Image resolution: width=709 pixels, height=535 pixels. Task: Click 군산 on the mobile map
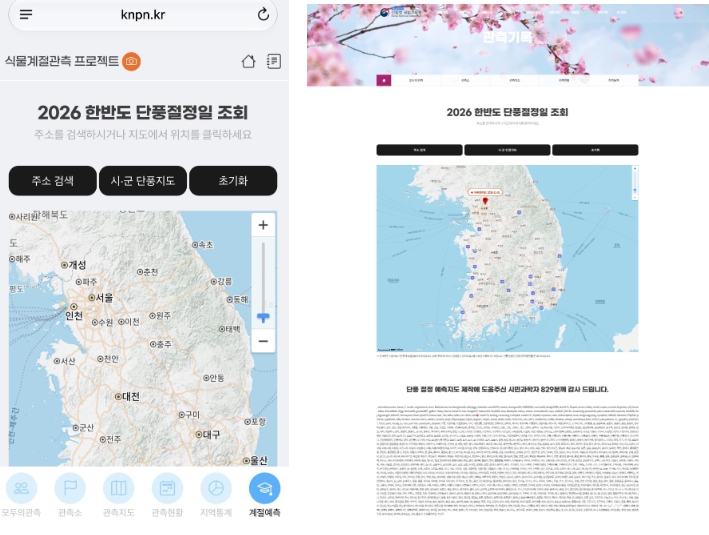click(x=83, y=427)
